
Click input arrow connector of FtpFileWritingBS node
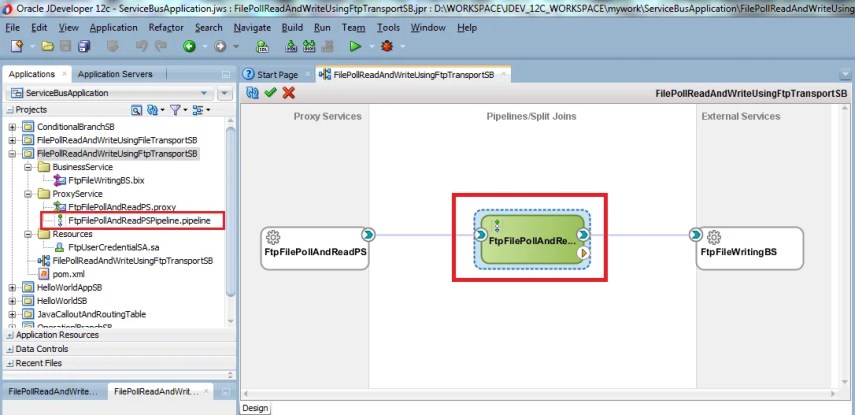(696, 235)
